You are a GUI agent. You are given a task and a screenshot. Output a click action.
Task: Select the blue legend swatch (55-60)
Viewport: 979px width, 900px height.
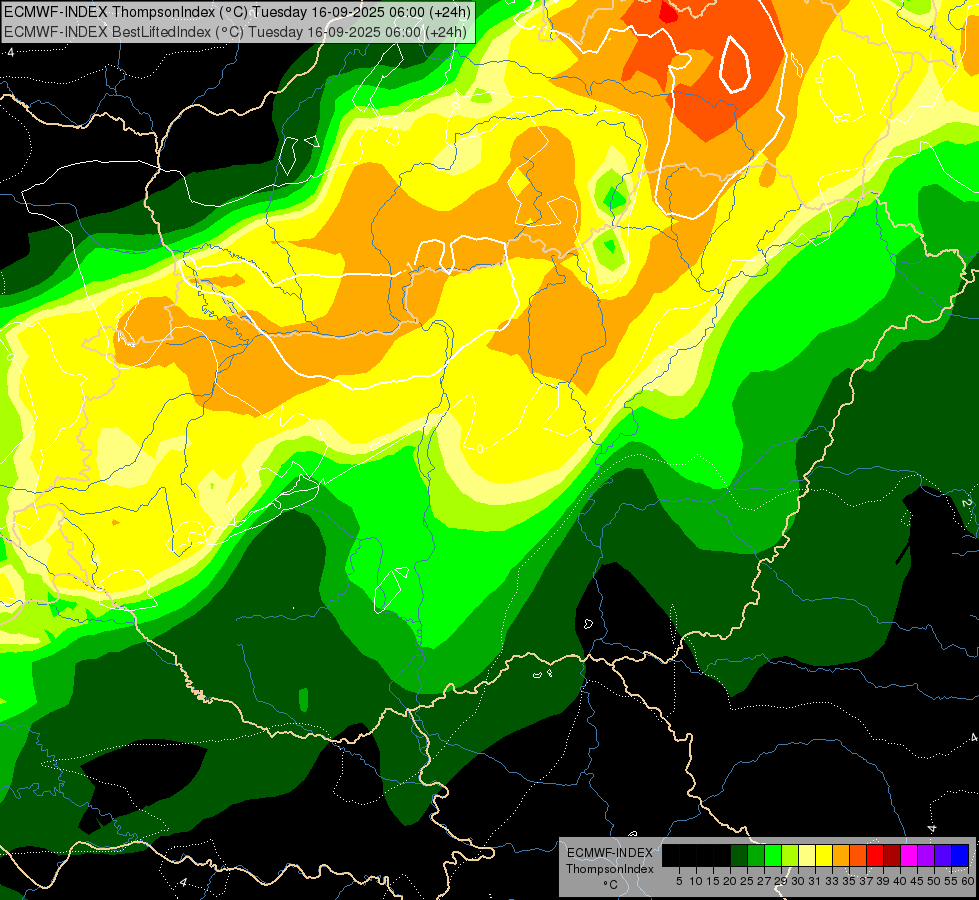pos(960,855)
